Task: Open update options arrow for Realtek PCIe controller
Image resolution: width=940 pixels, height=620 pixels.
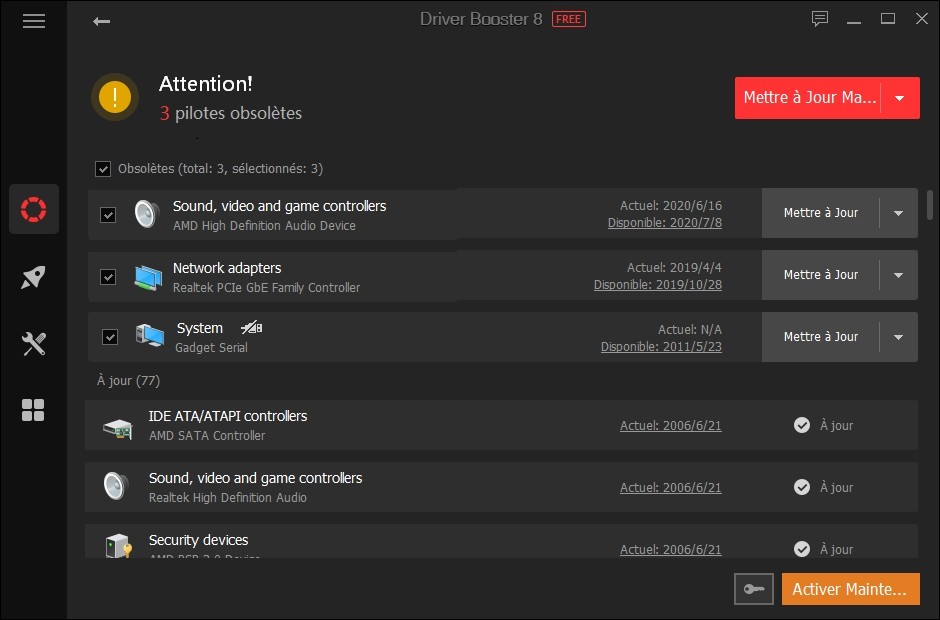Action: click(x=899, y=275)
